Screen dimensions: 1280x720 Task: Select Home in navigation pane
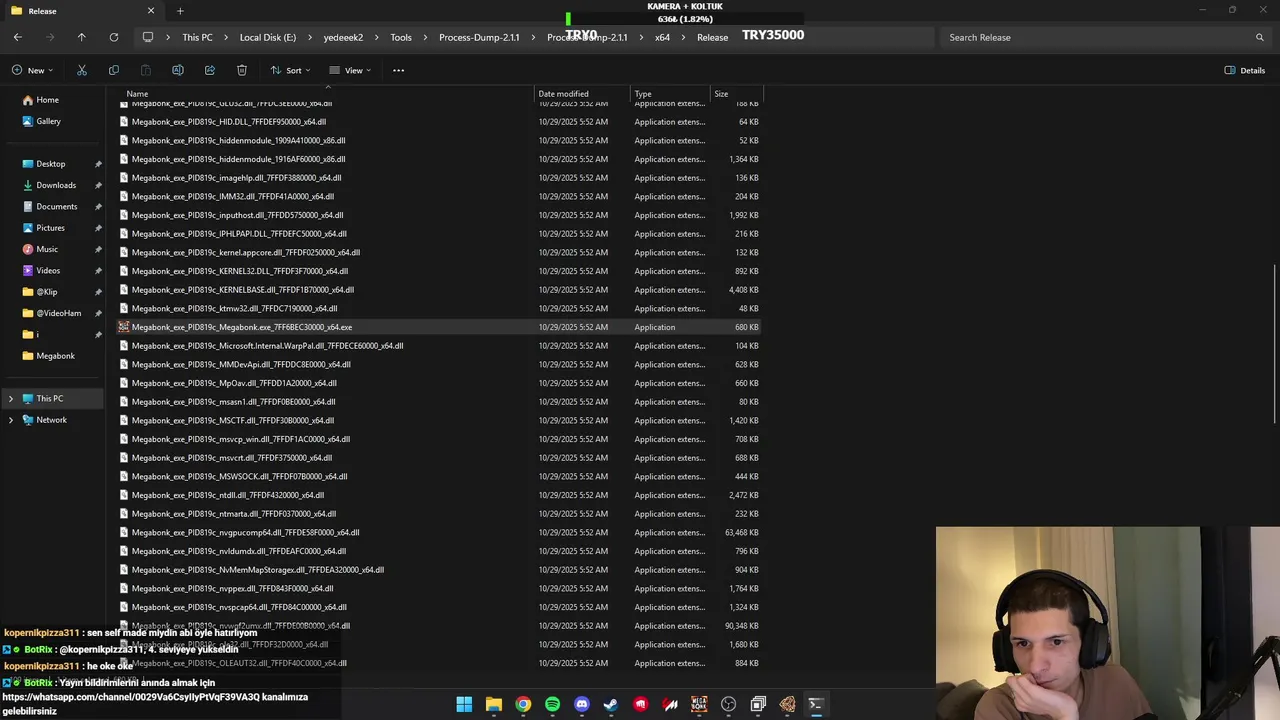(x=47, y=100)
